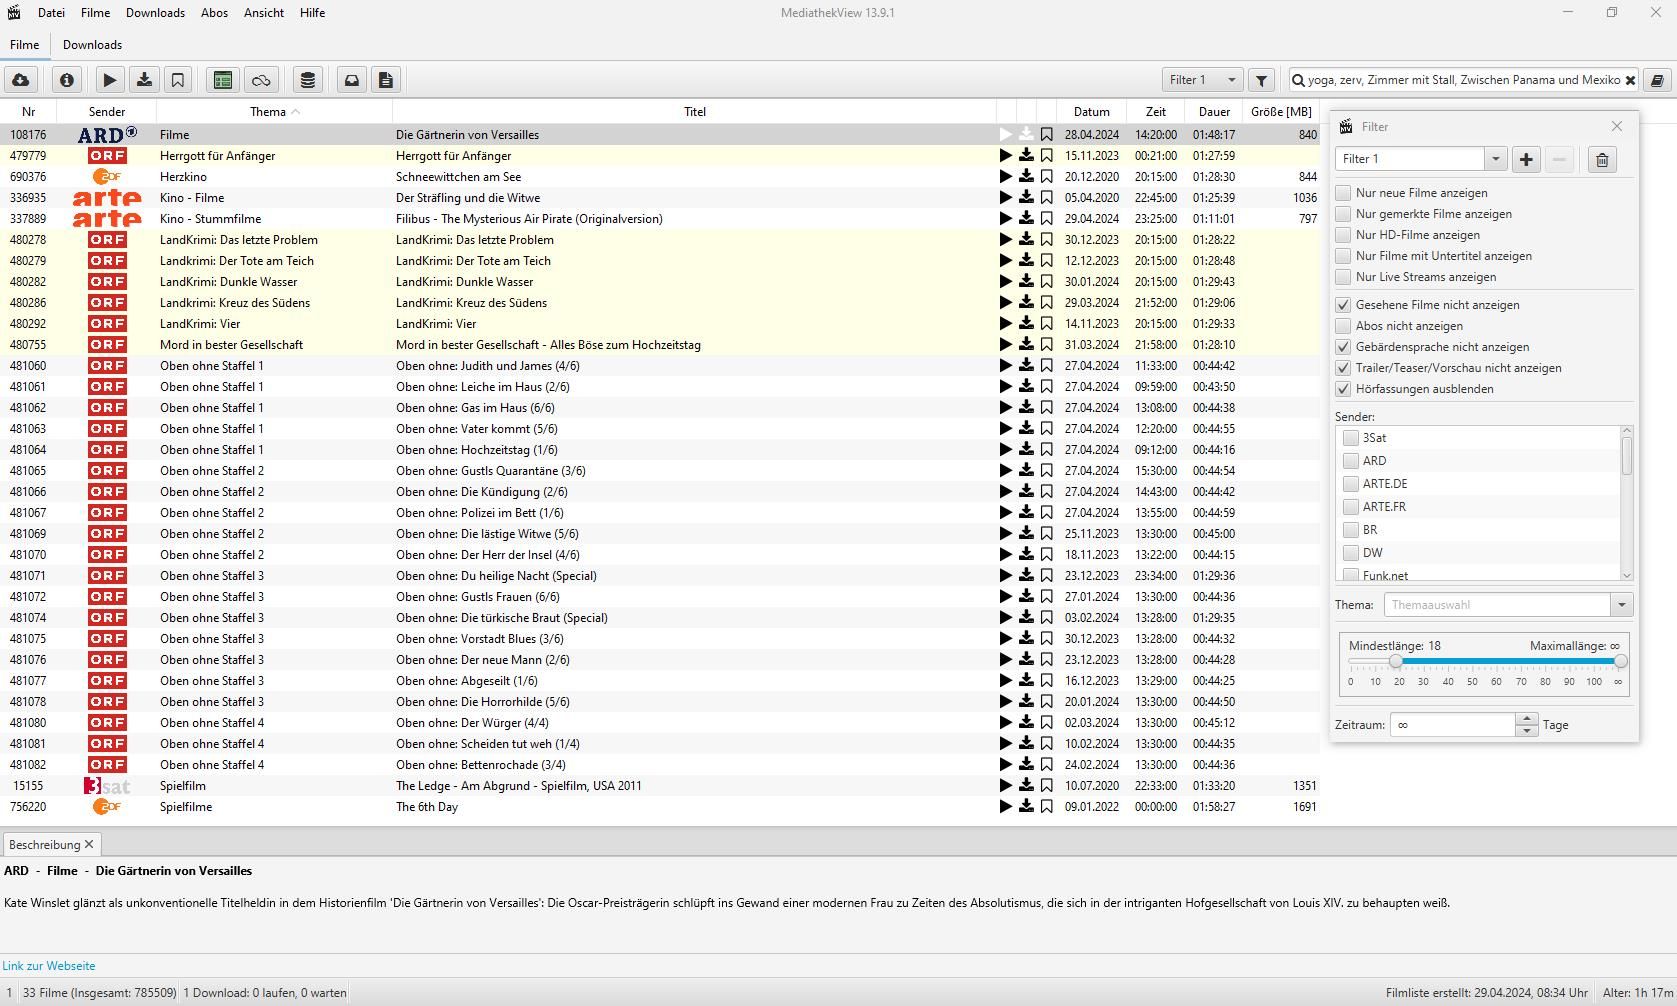Play 'Mord in bester Gesellschaft' row
Screen dimensions: 1677x1006
[x=1006, y=345]
